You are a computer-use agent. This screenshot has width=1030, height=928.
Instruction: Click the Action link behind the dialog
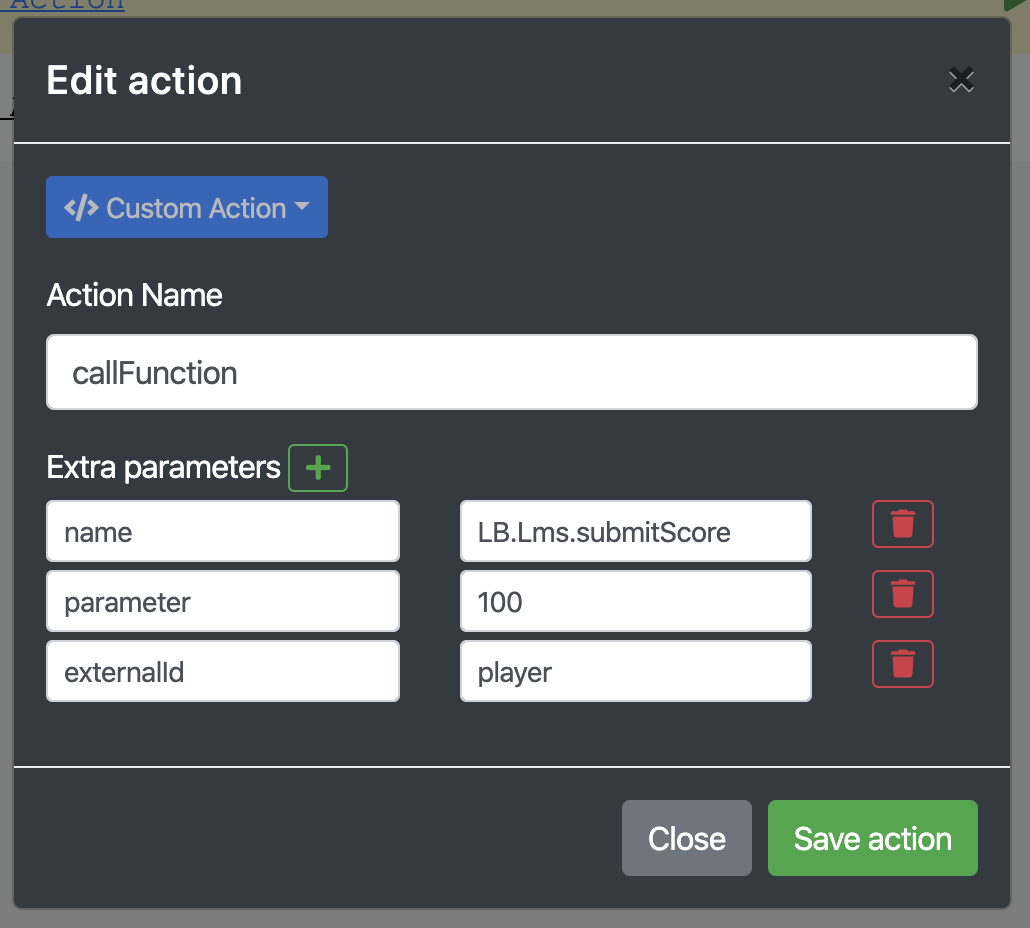68,5
